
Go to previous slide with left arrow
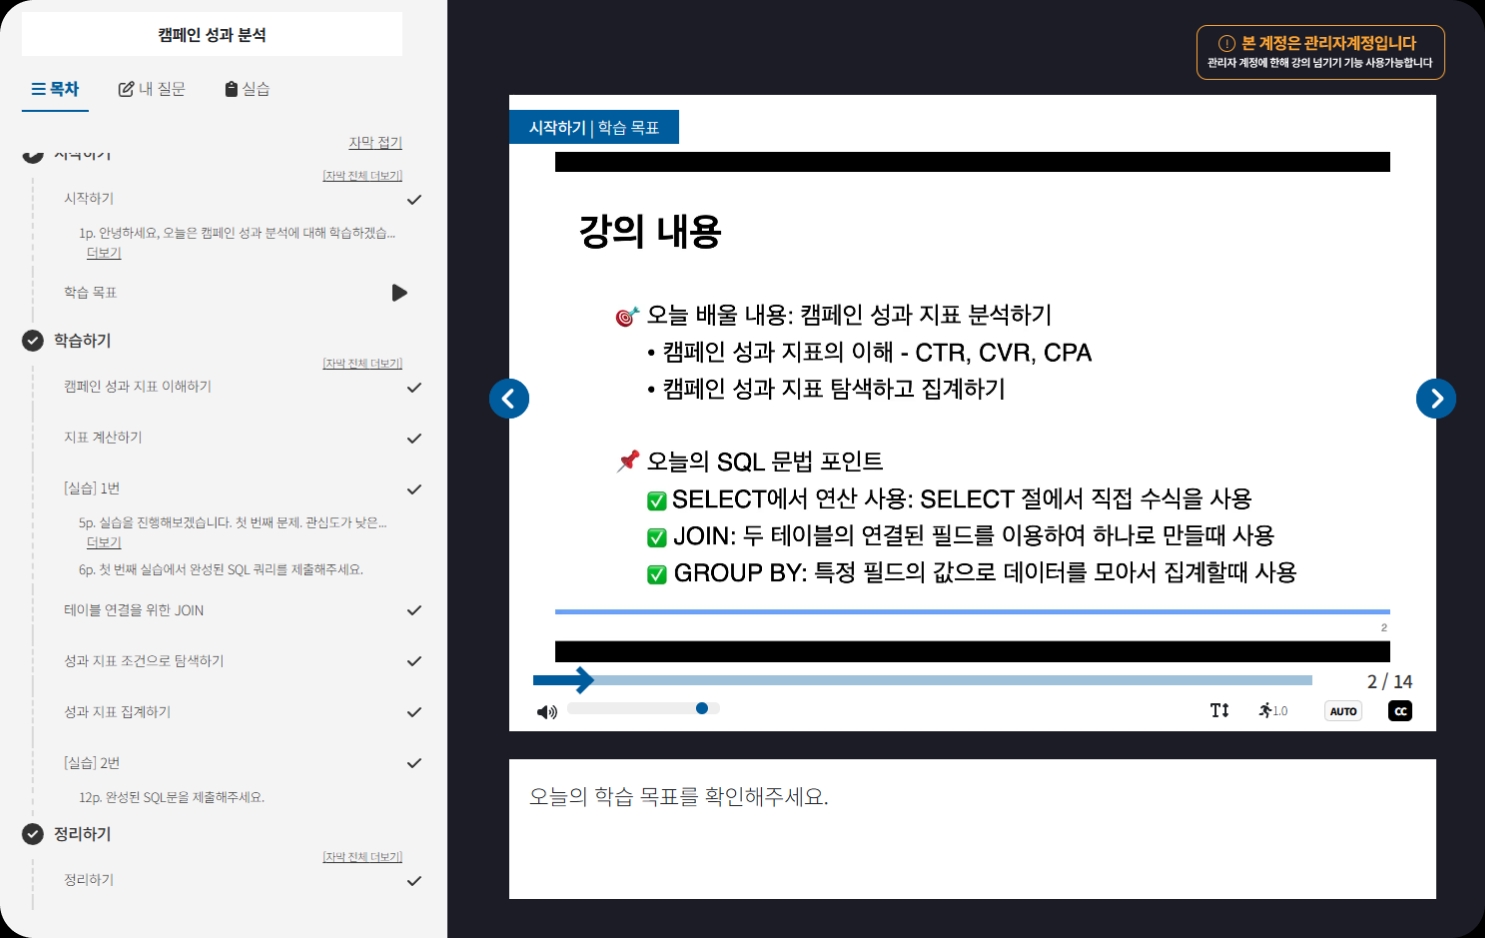509,399
